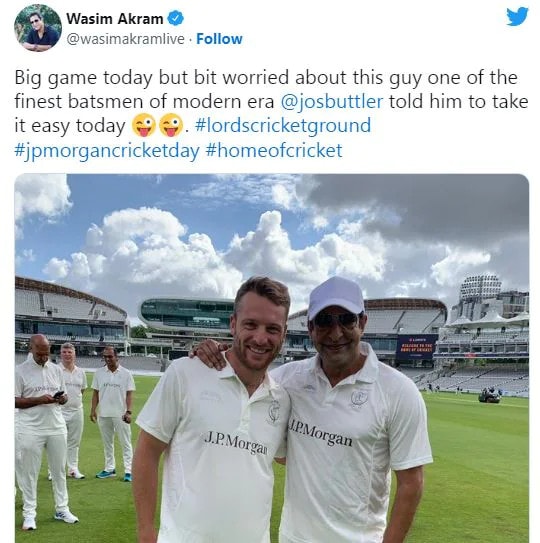Image resolution: width=540 pixels, height=543 pixels.
Task: Click the Wasim Akram display name
Action: click(x=115, y=19)
